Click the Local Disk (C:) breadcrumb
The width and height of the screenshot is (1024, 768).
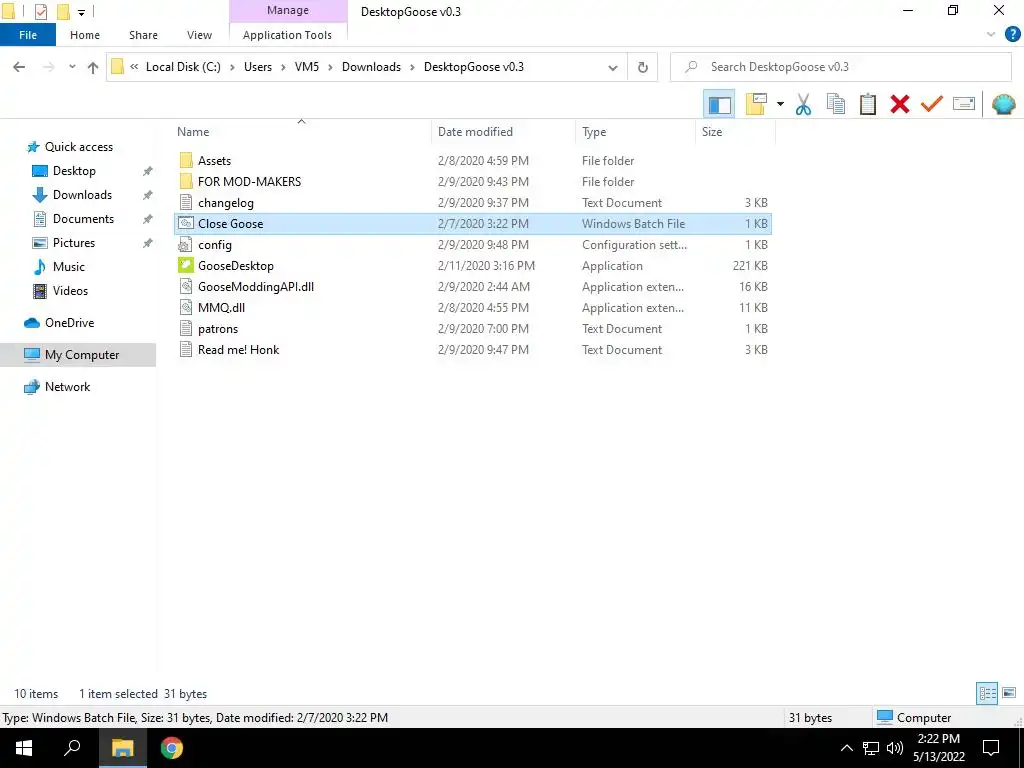point(183,67)
